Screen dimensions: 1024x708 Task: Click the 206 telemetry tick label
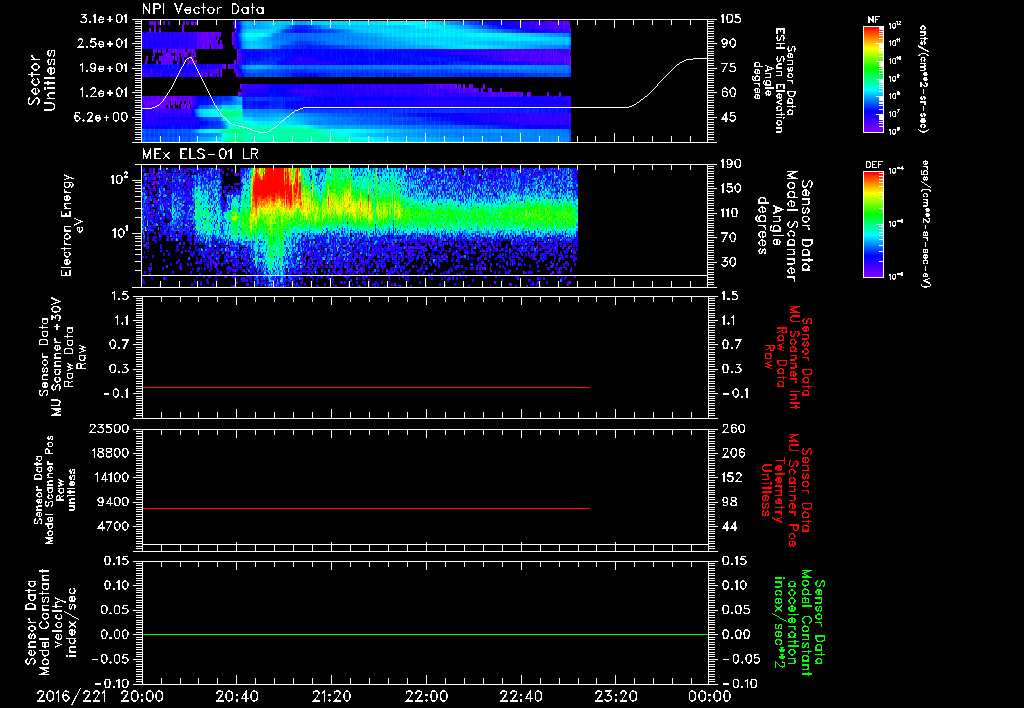coord(731,453)
